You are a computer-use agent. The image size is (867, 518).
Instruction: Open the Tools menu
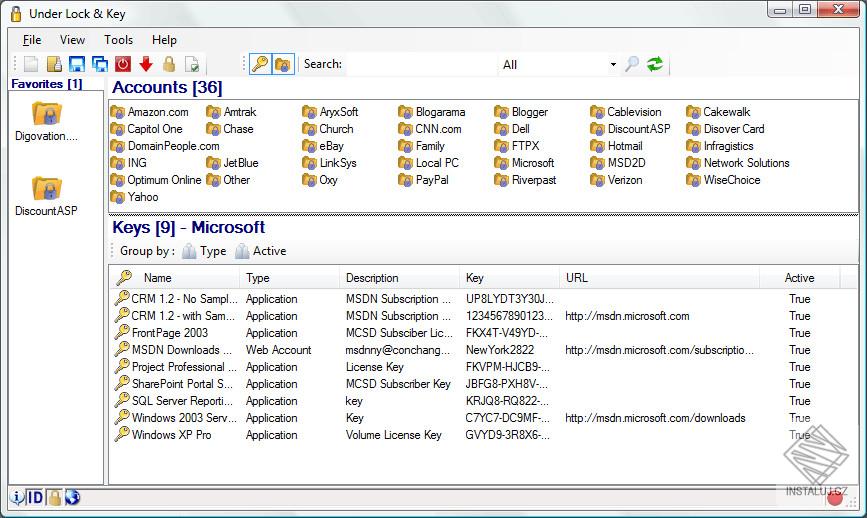(x=118, y=40)
